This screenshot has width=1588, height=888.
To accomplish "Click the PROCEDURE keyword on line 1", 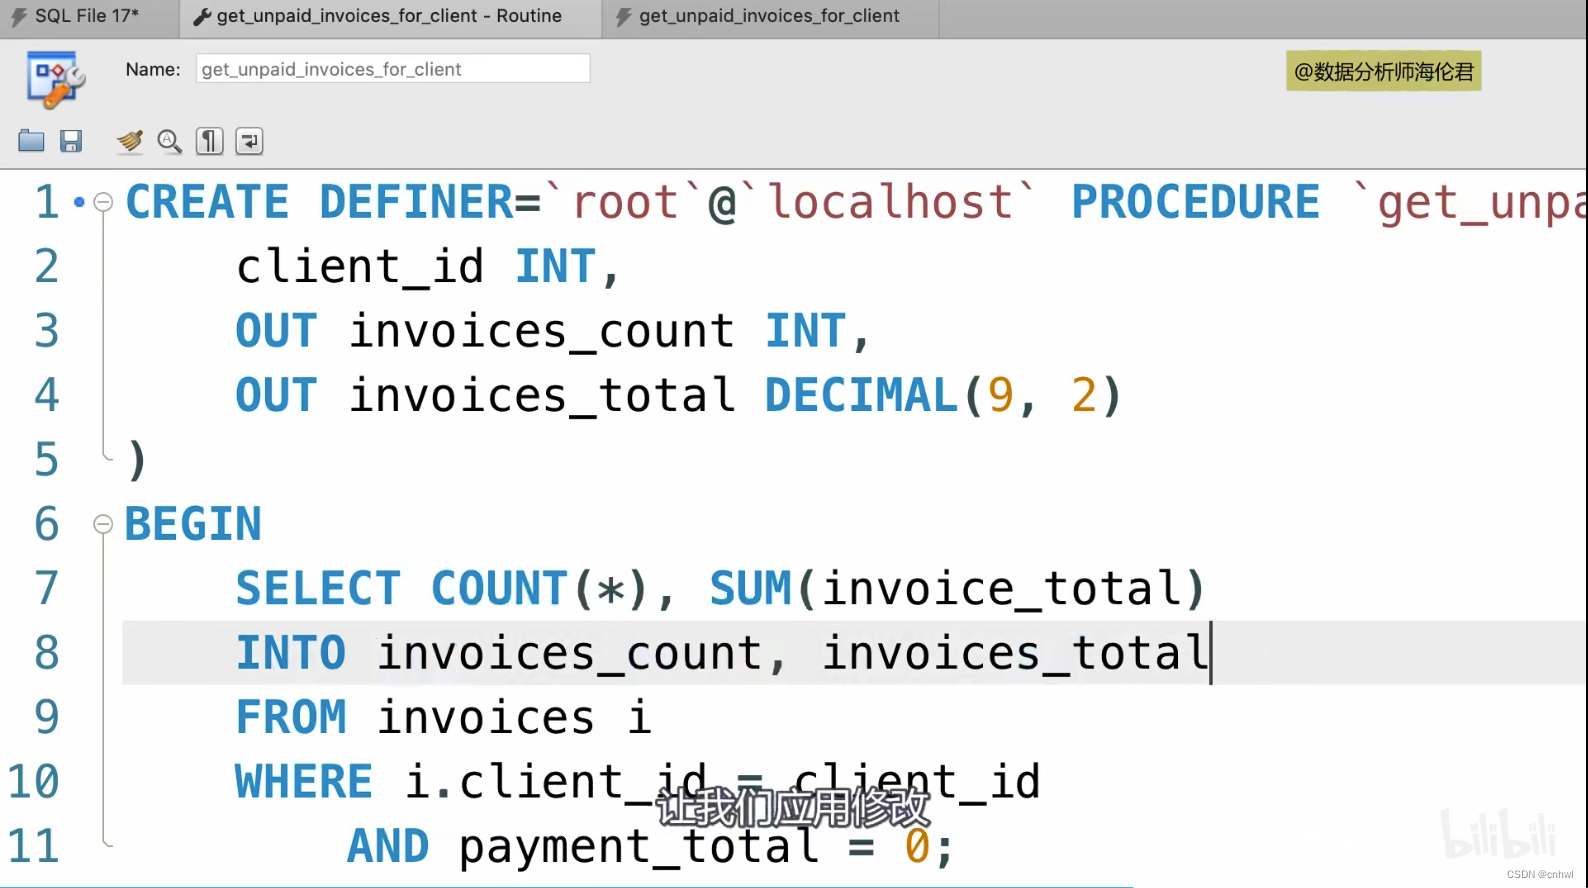I will pyautogui.click(x=1196, y=202).
